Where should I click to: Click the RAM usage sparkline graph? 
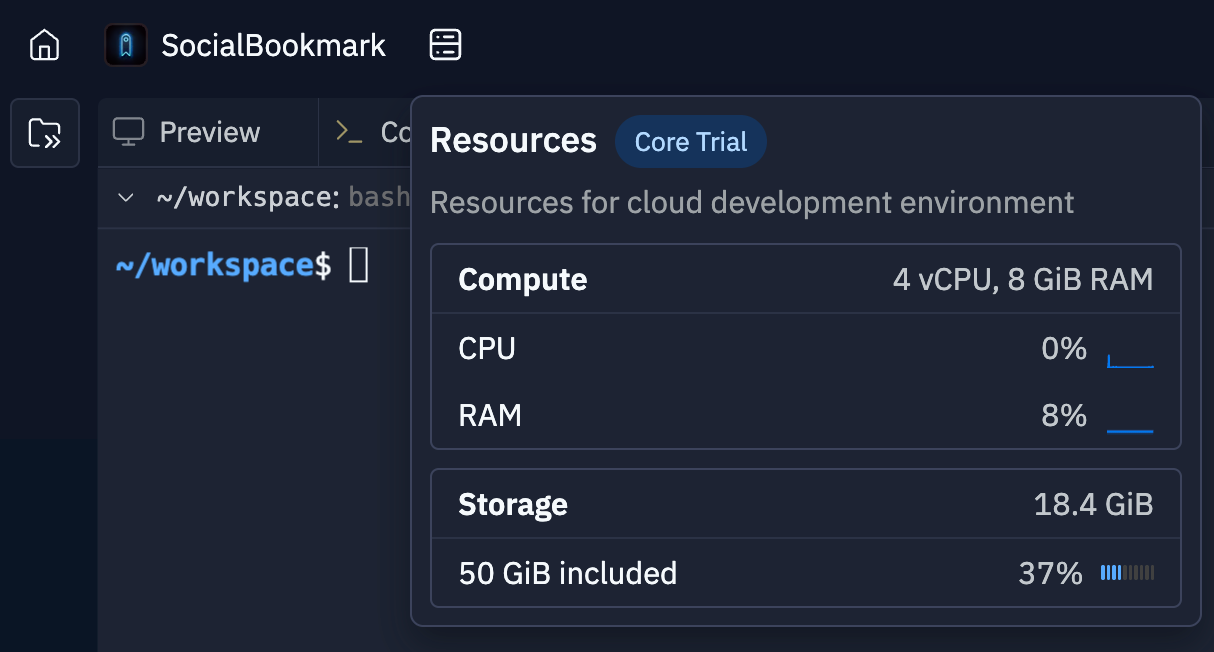[x=1130, y=426]
